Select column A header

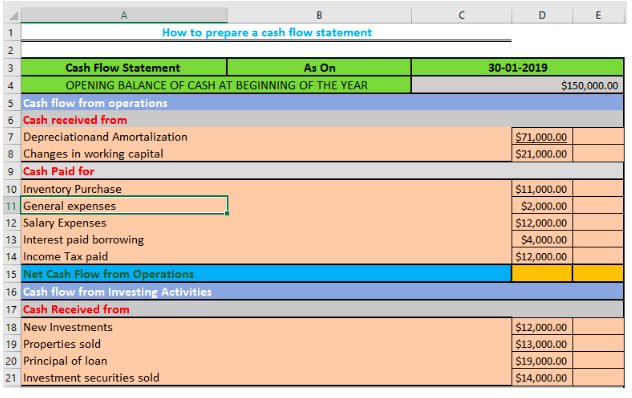(124, 15)
